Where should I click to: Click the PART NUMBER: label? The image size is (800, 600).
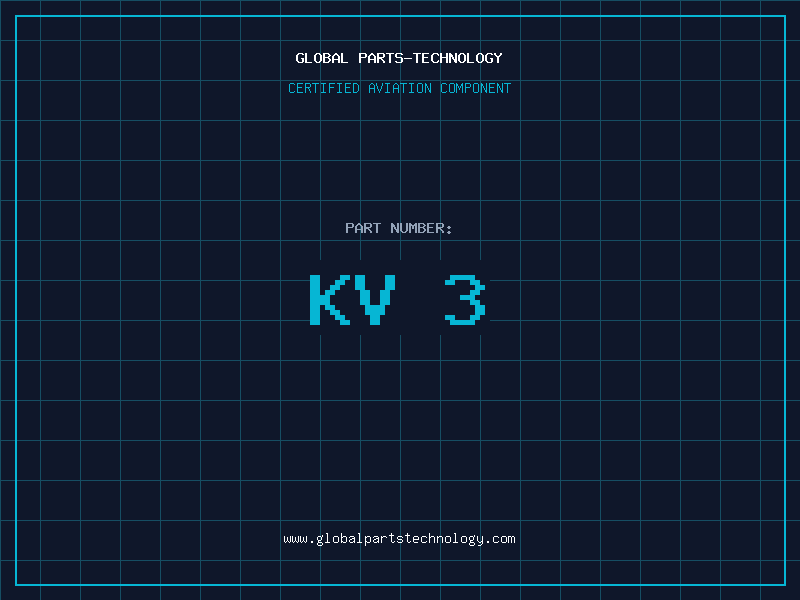coord(399,228)
